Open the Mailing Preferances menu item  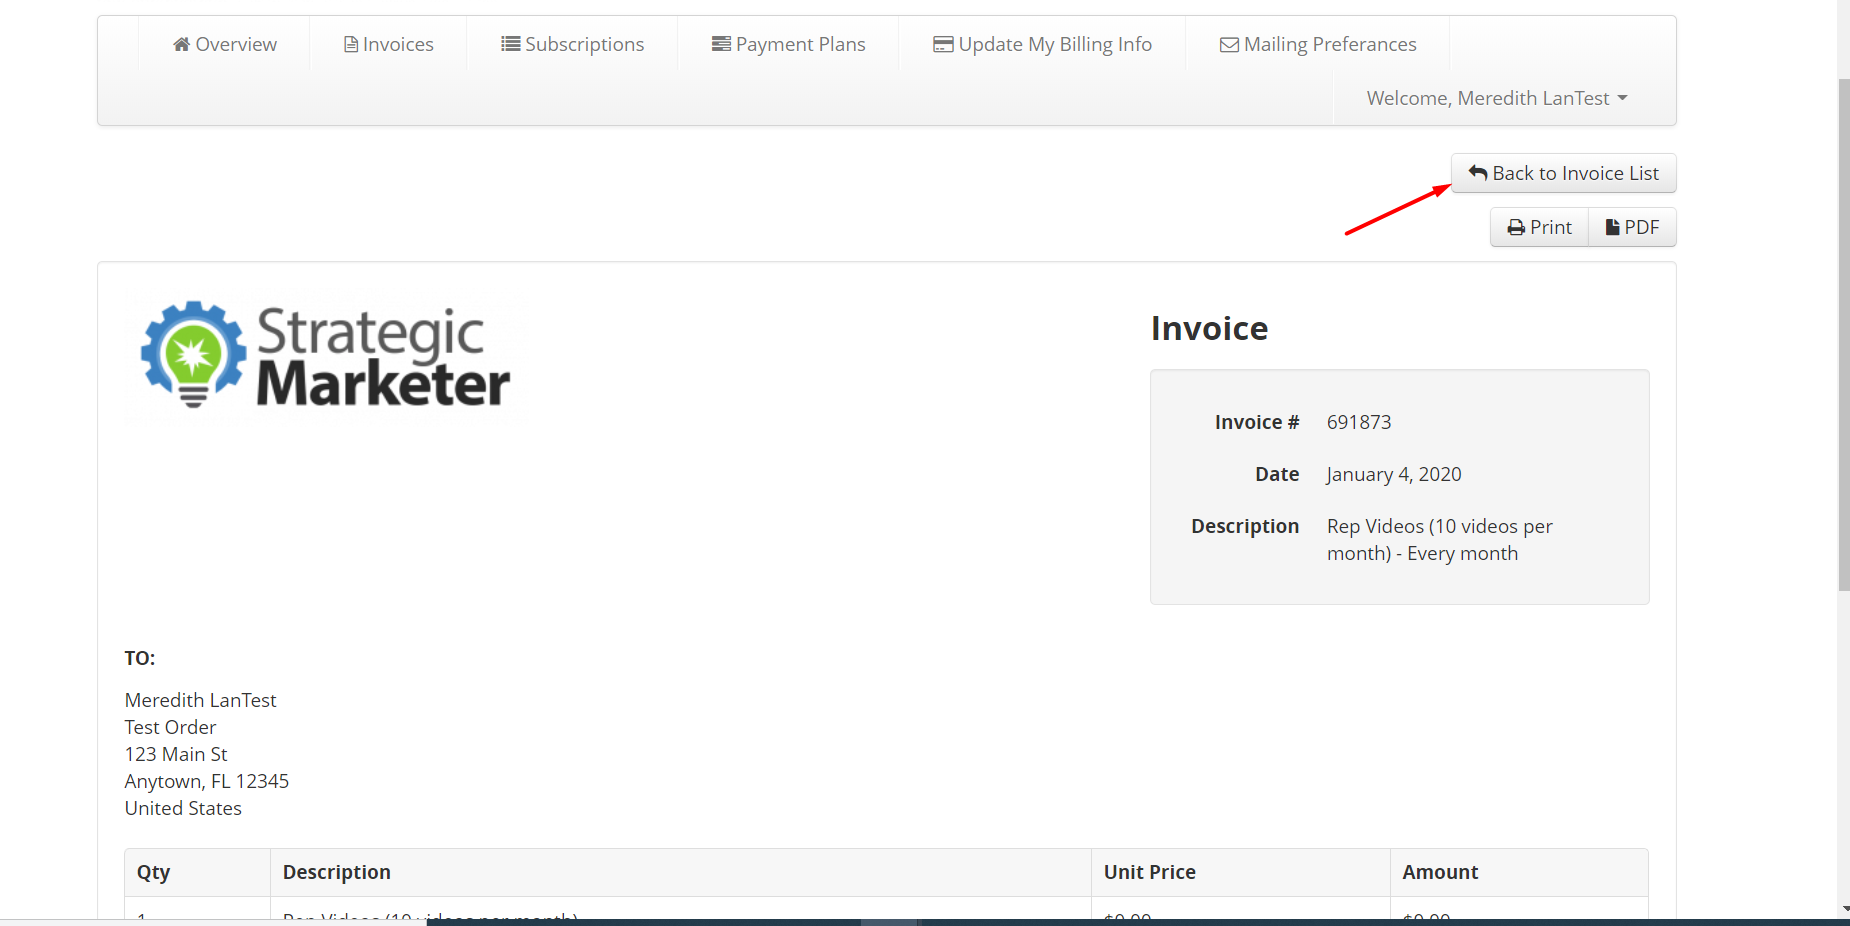pyautogui.click(x=1317, y=44)
